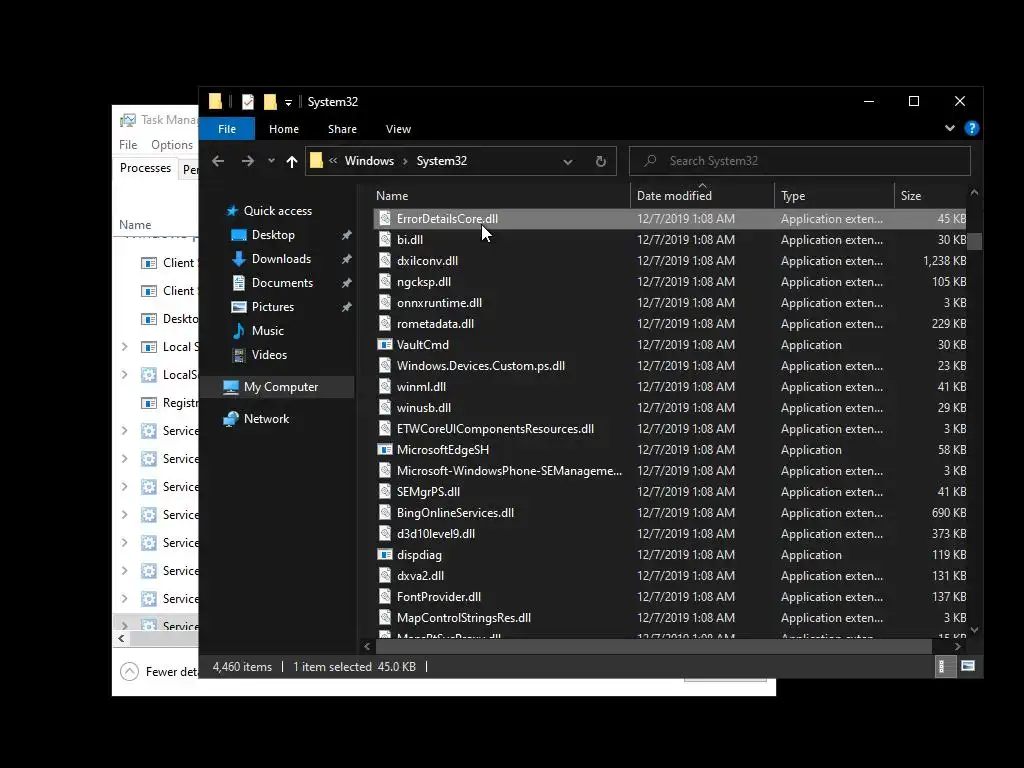Image resolution: width=1024 pixels, height=768 pixels.
Task: Sort by the Type column header
Action: pyautogui.click(x=834, y=195)
